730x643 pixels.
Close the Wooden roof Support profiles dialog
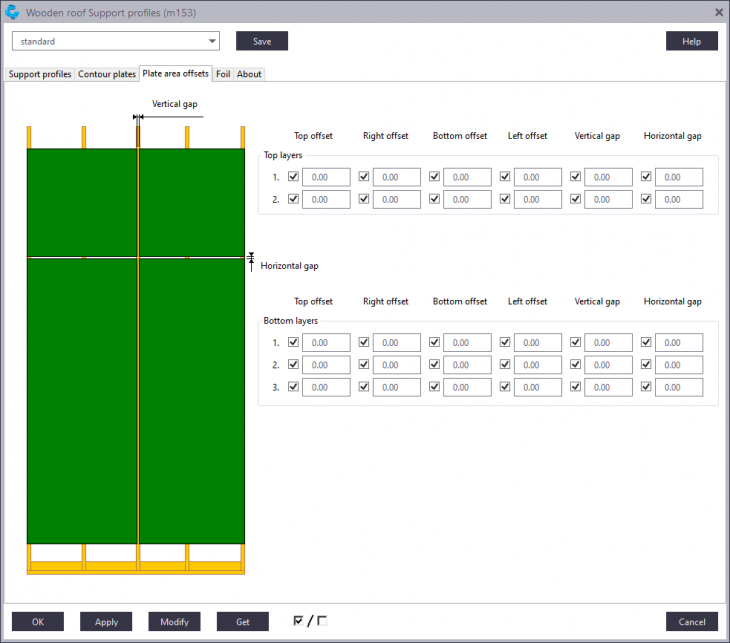[718, 12]
